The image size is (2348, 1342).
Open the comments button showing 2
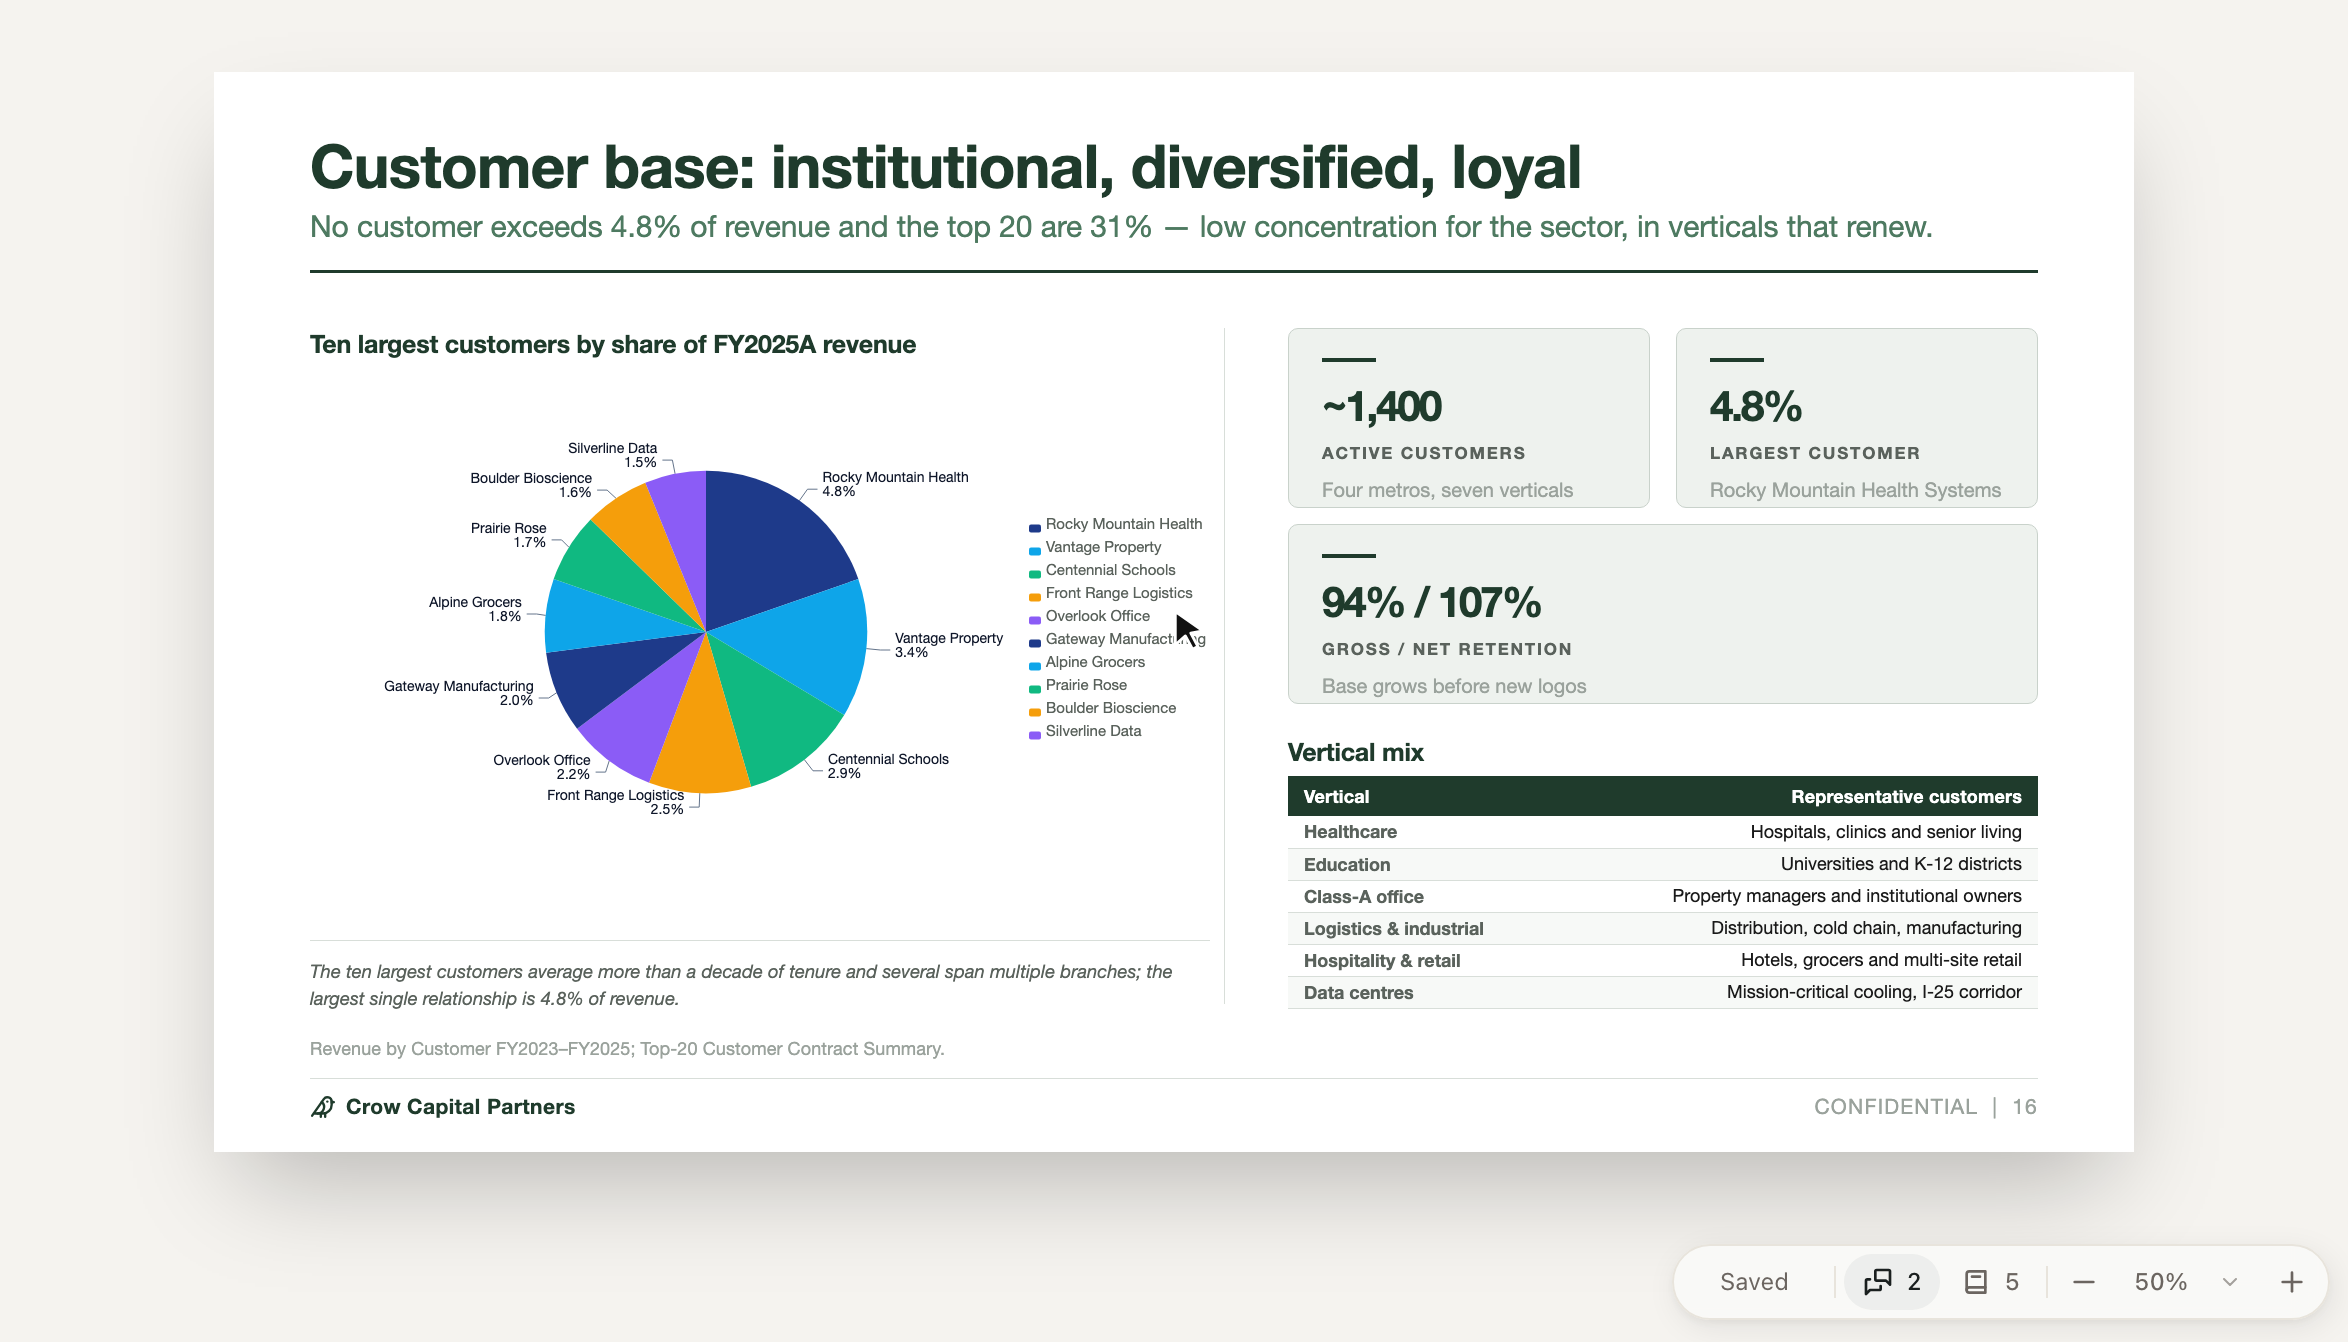[x=1891, y=1282]
